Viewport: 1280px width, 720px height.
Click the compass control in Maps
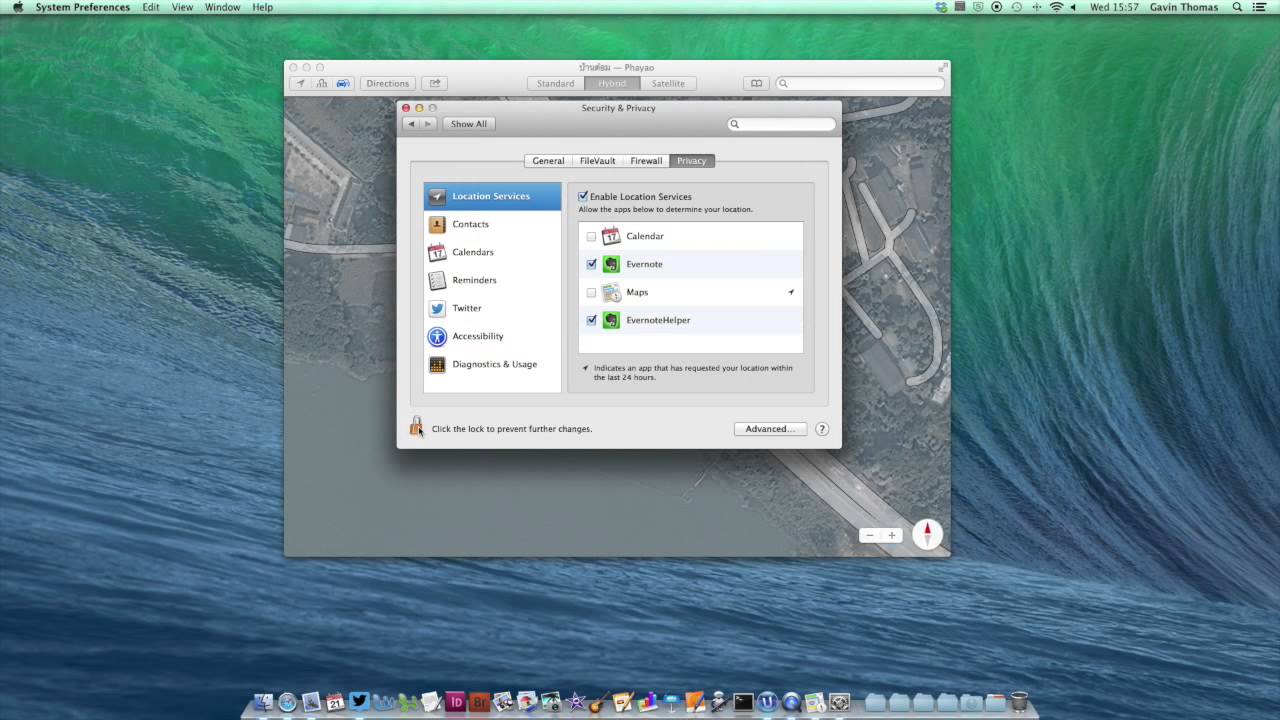coord(927,534)
